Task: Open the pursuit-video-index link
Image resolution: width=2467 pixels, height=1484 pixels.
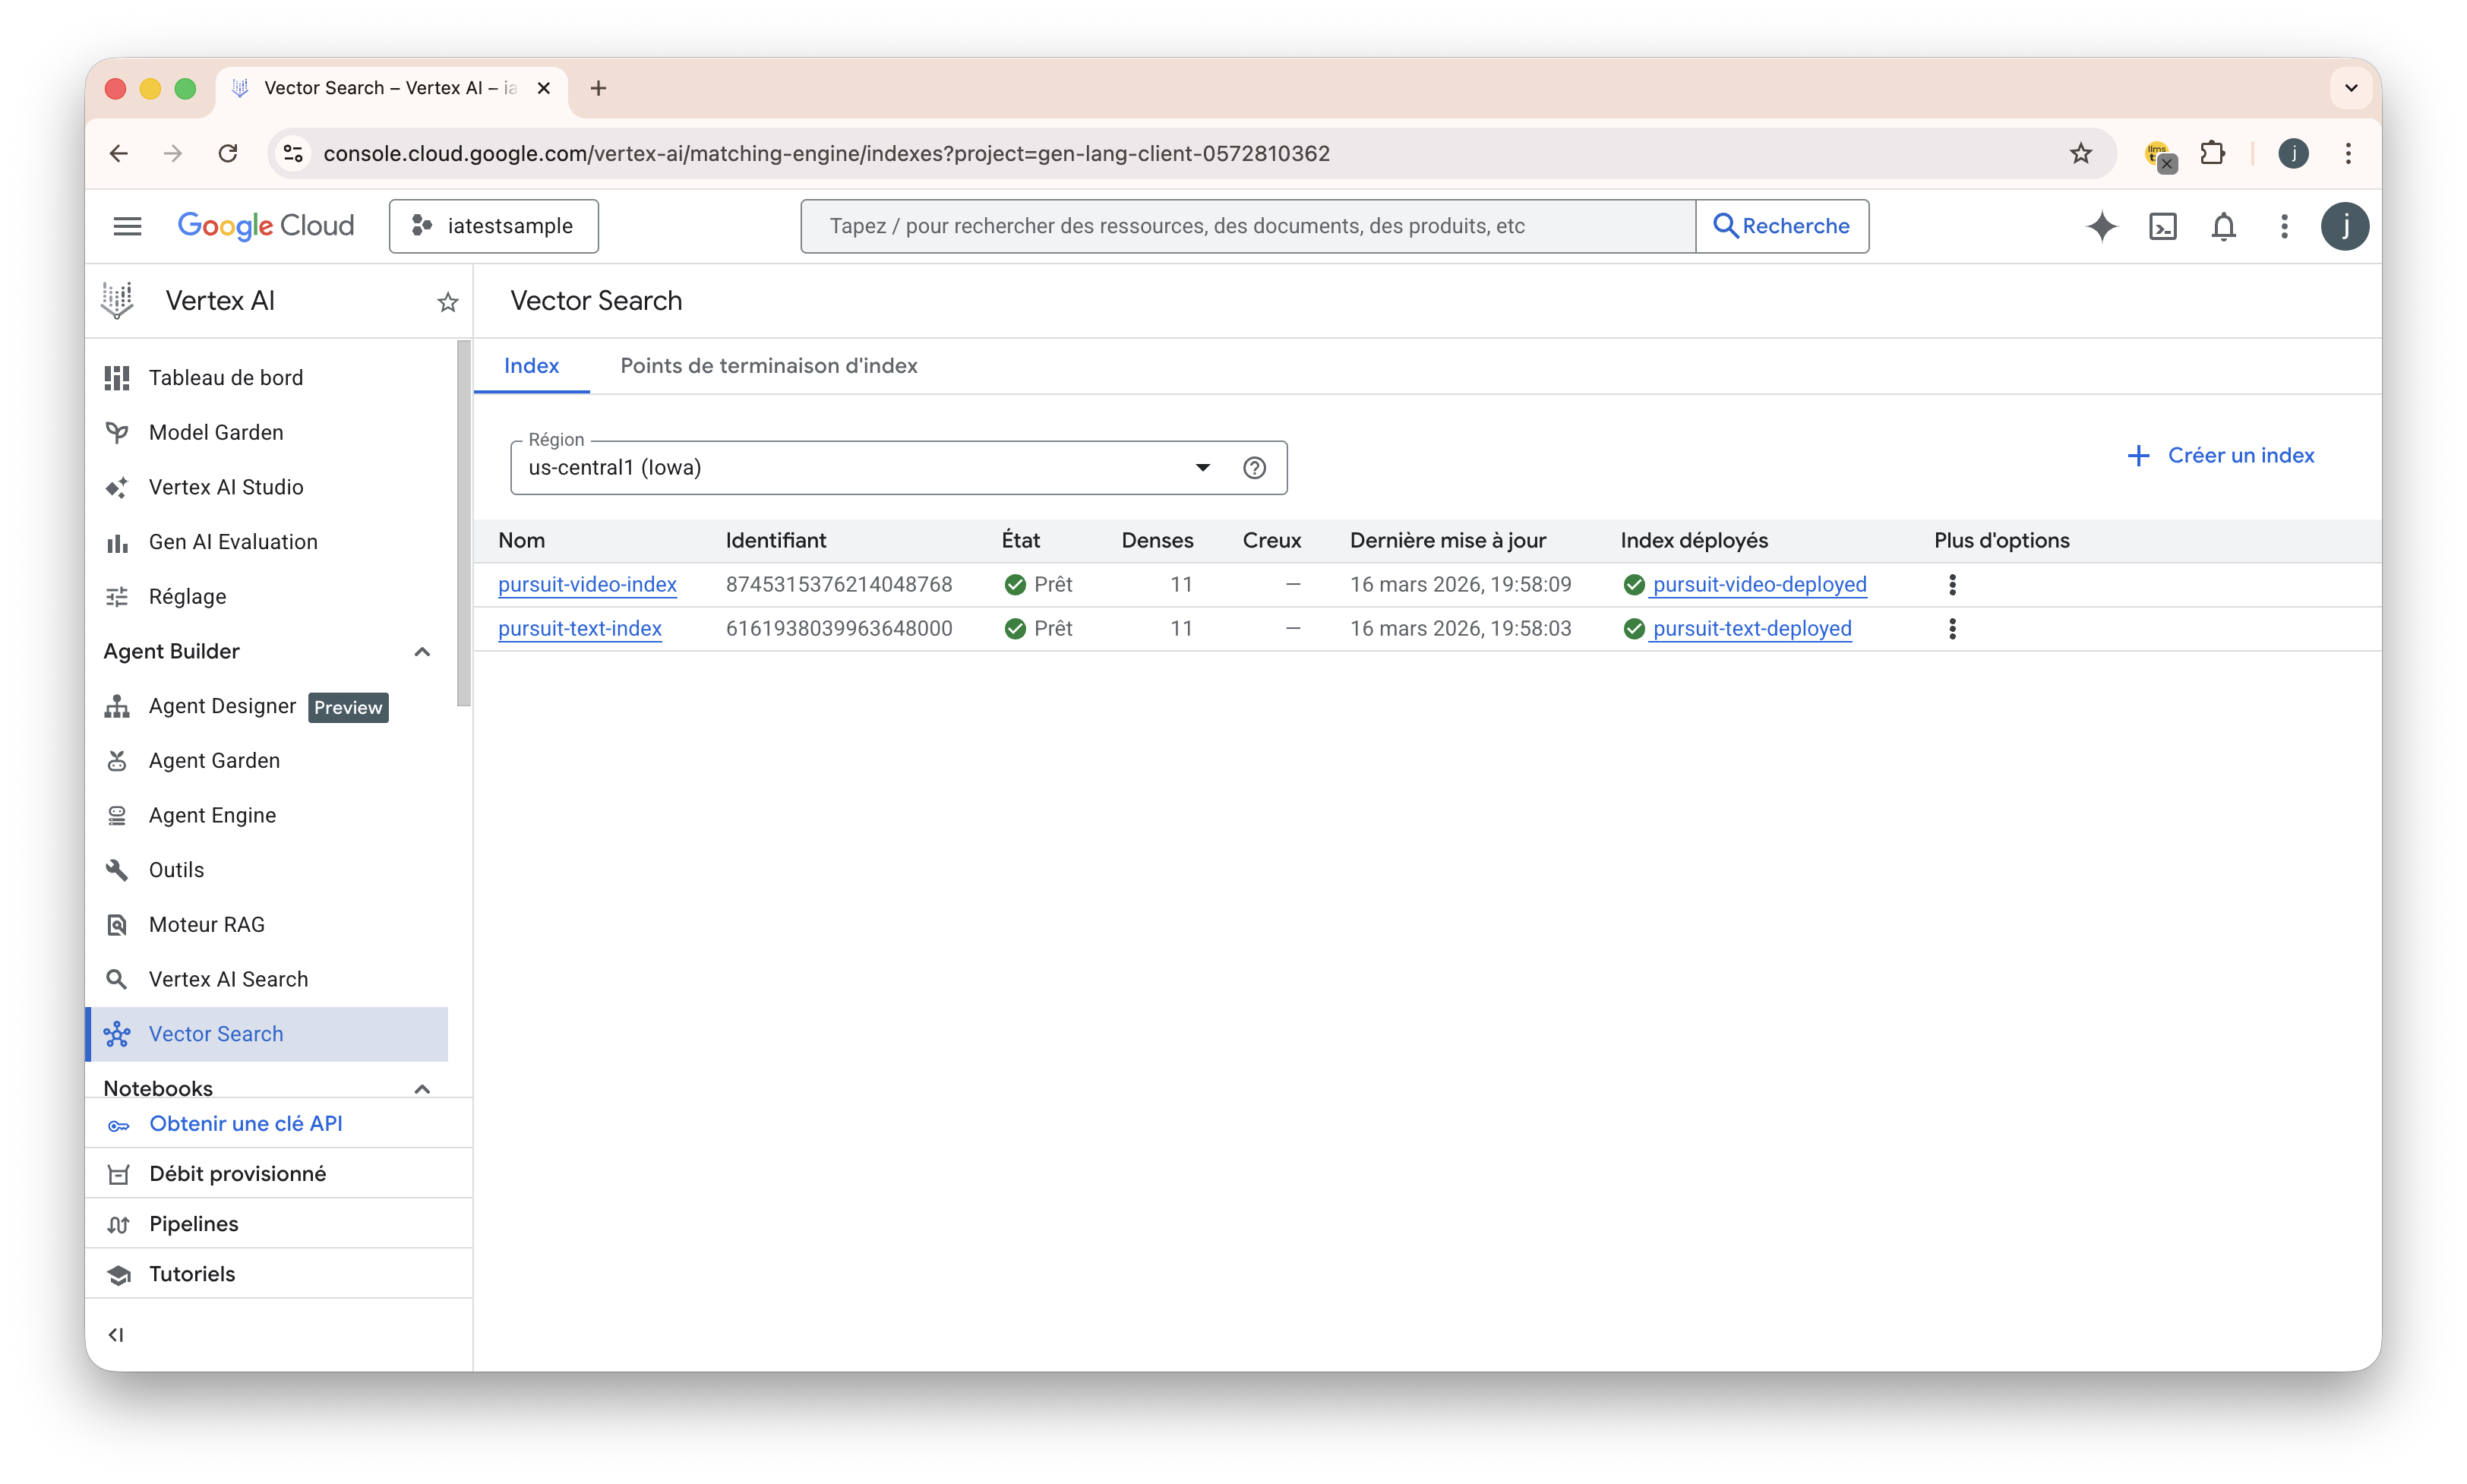Action: (587, 585)
